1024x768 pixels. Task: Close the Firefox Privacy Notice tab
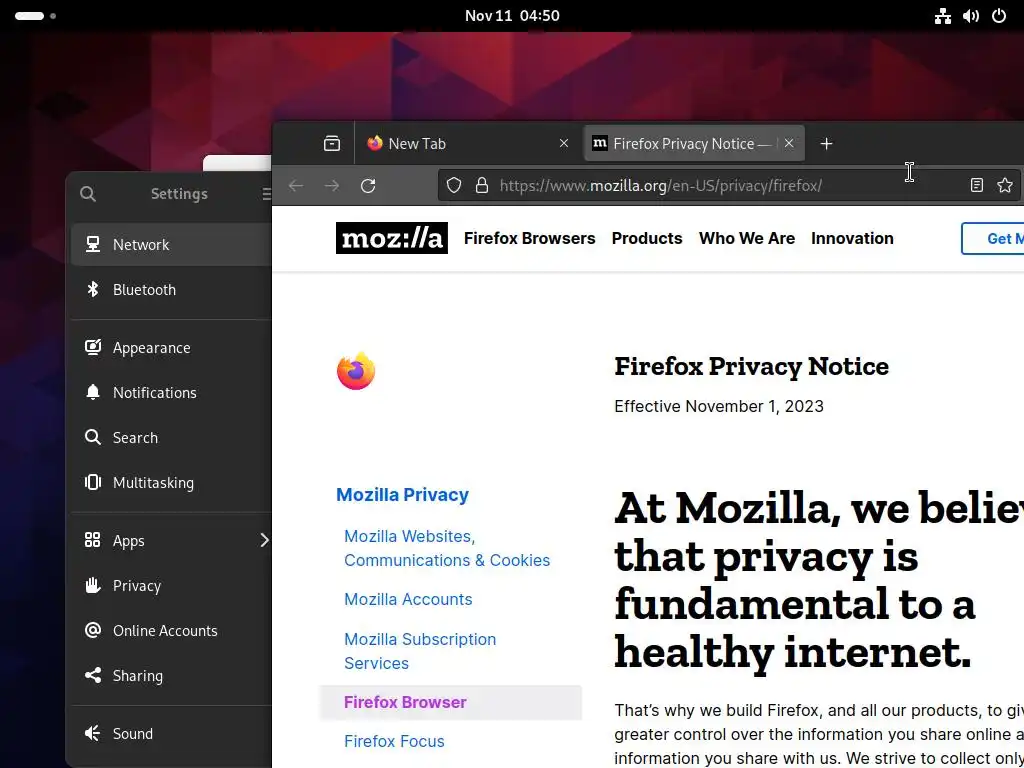(789, 143)
